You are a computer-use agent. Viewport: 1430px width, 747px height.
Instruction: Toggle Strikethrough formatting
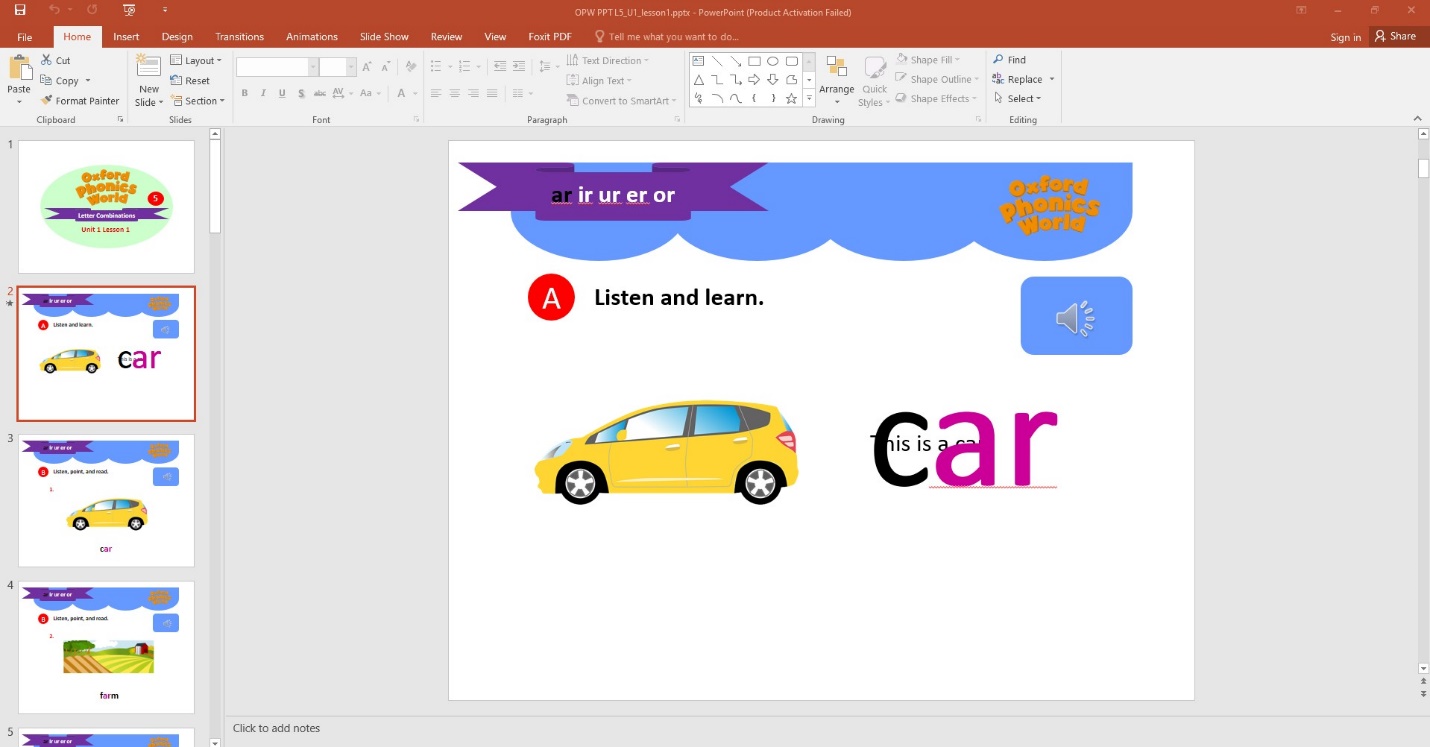tap(320, 93)
